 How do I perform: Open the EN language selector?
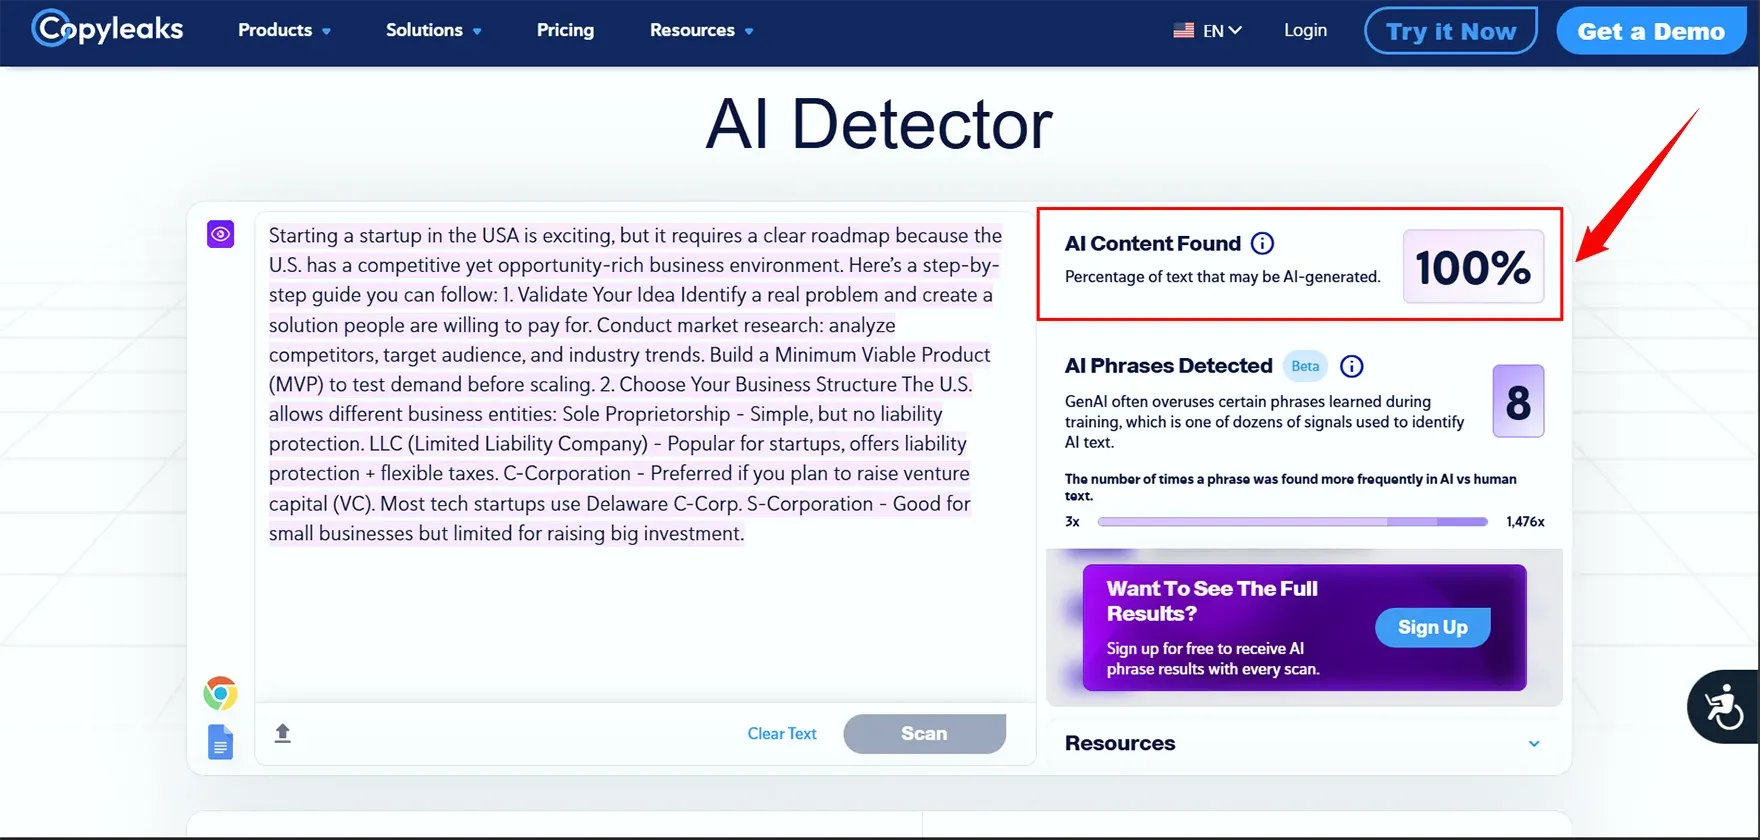(x=1222, y=30)
